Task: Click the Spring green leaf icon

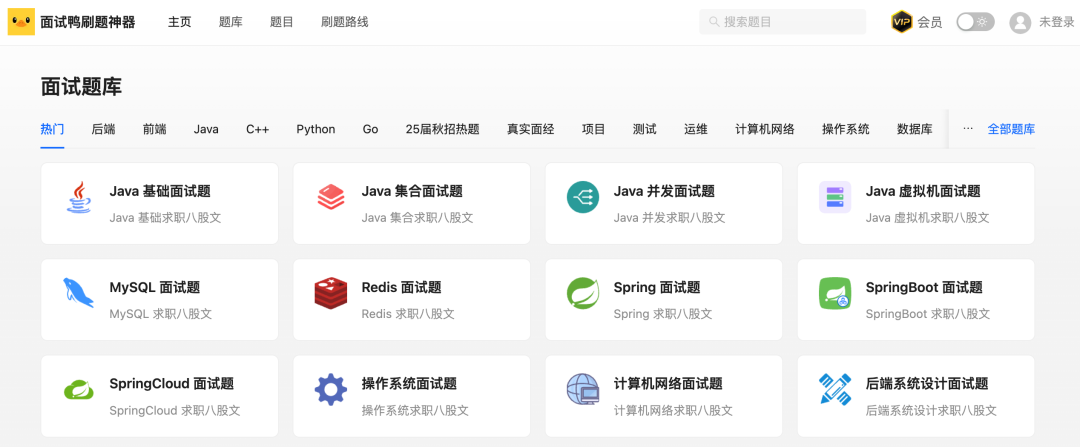Action: [583, 293]
